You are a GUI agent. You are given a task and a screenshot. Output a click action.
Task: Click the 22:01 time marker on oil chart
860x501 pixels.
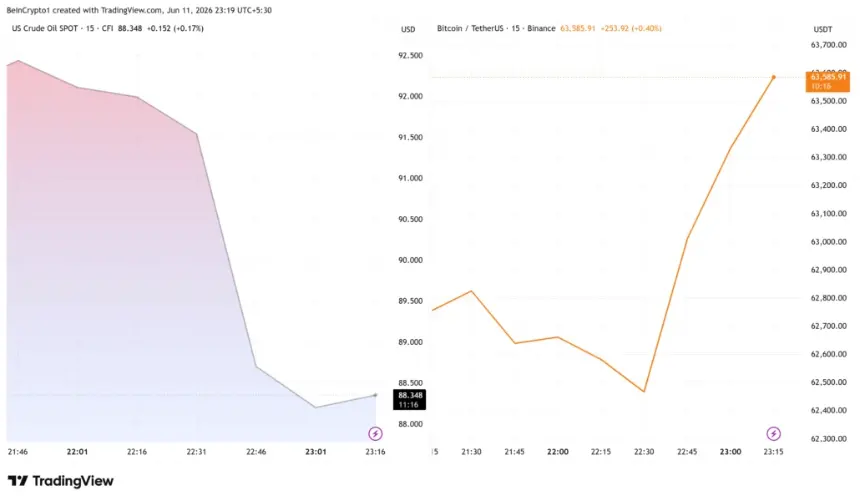tap(77, 452)
